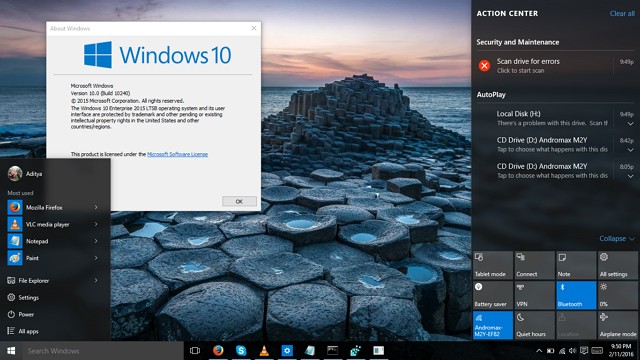Open the volume speaker tray icon
Screen dimensions: 640x360
[573, 351]
